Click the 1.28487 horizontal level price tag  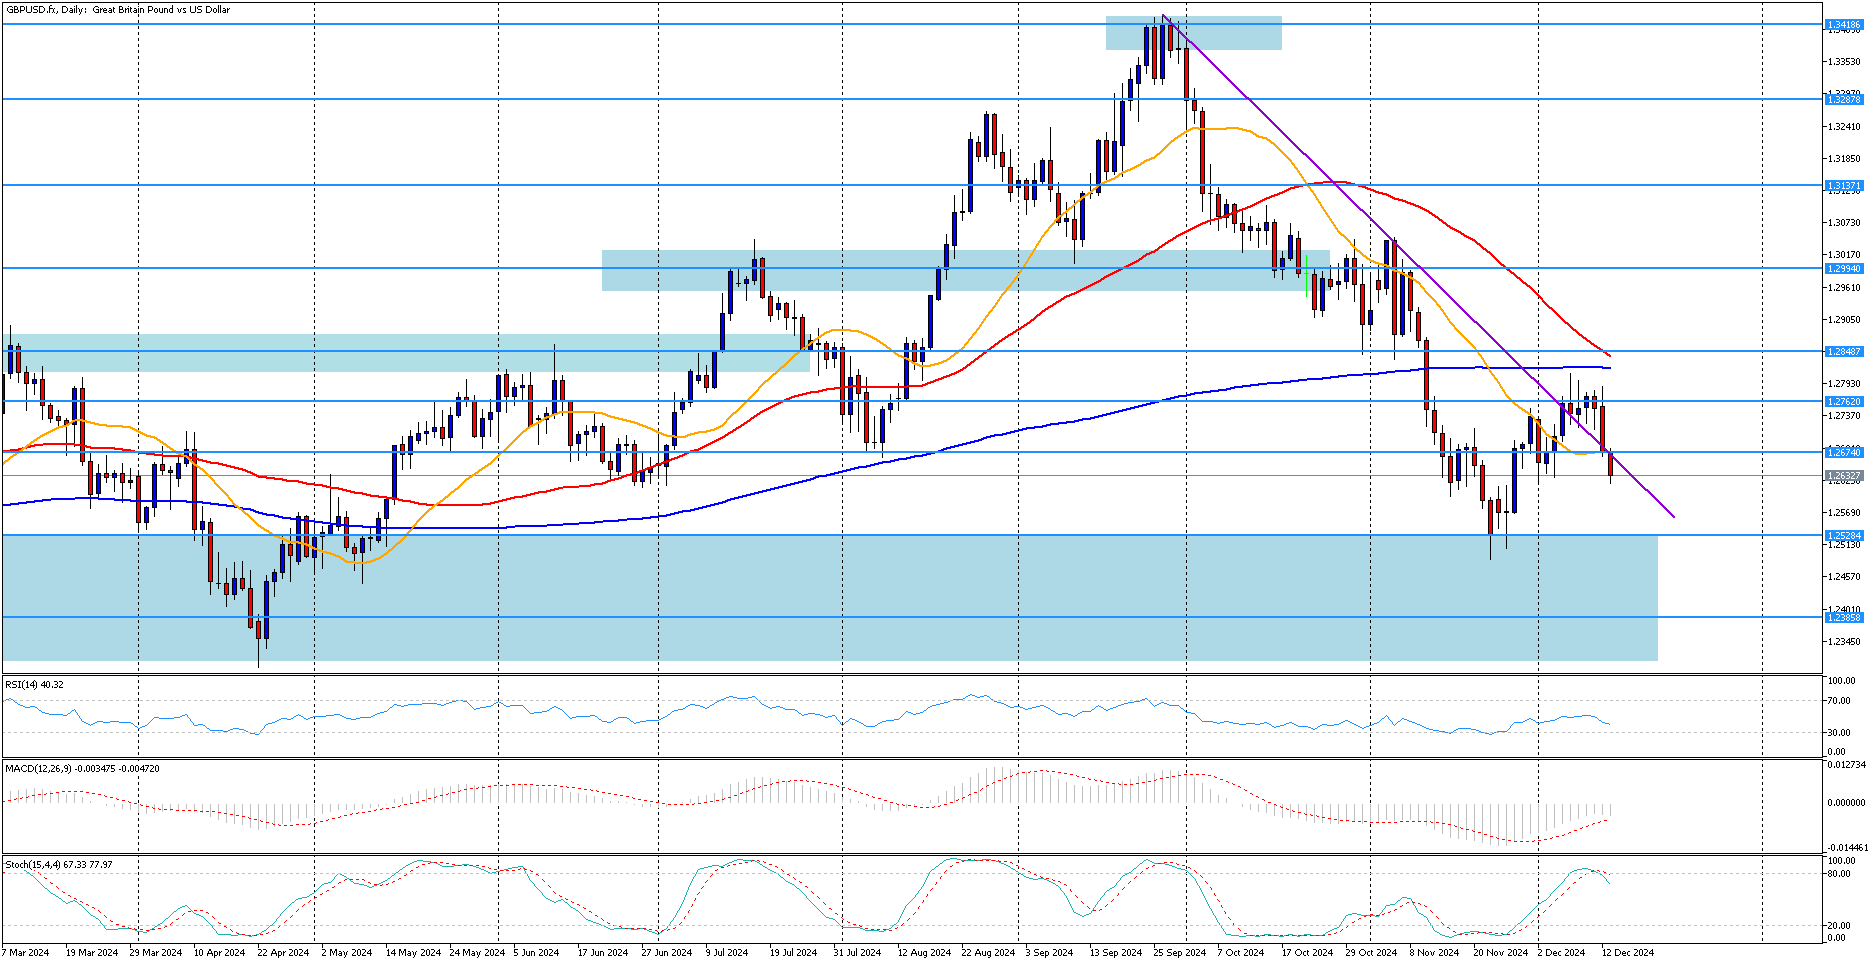[x=1844, y=351]
